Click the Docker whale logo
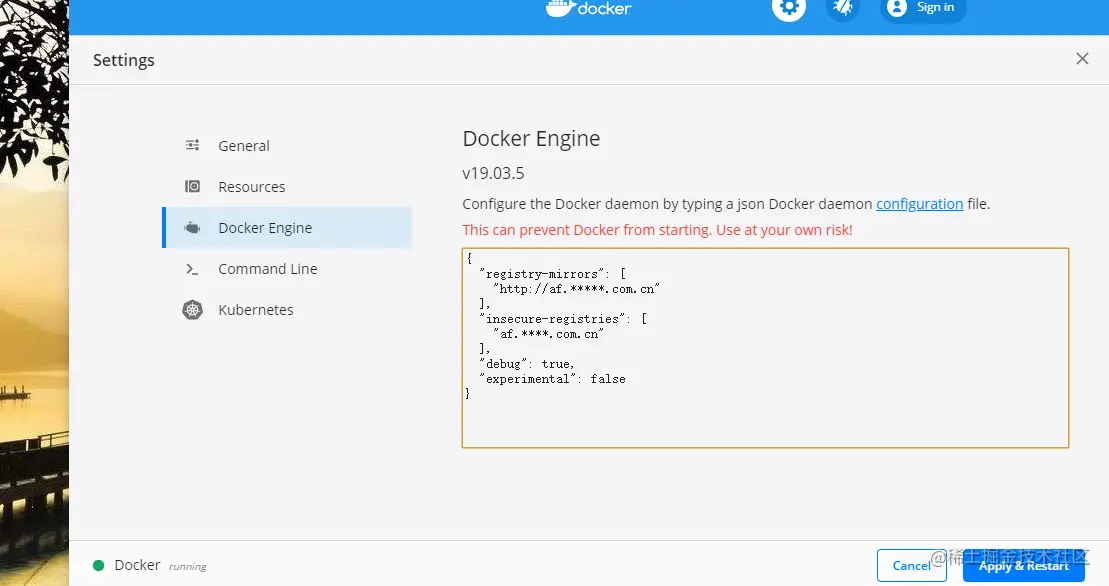The height and width of the screenshot is (586, 1109). 588,8
